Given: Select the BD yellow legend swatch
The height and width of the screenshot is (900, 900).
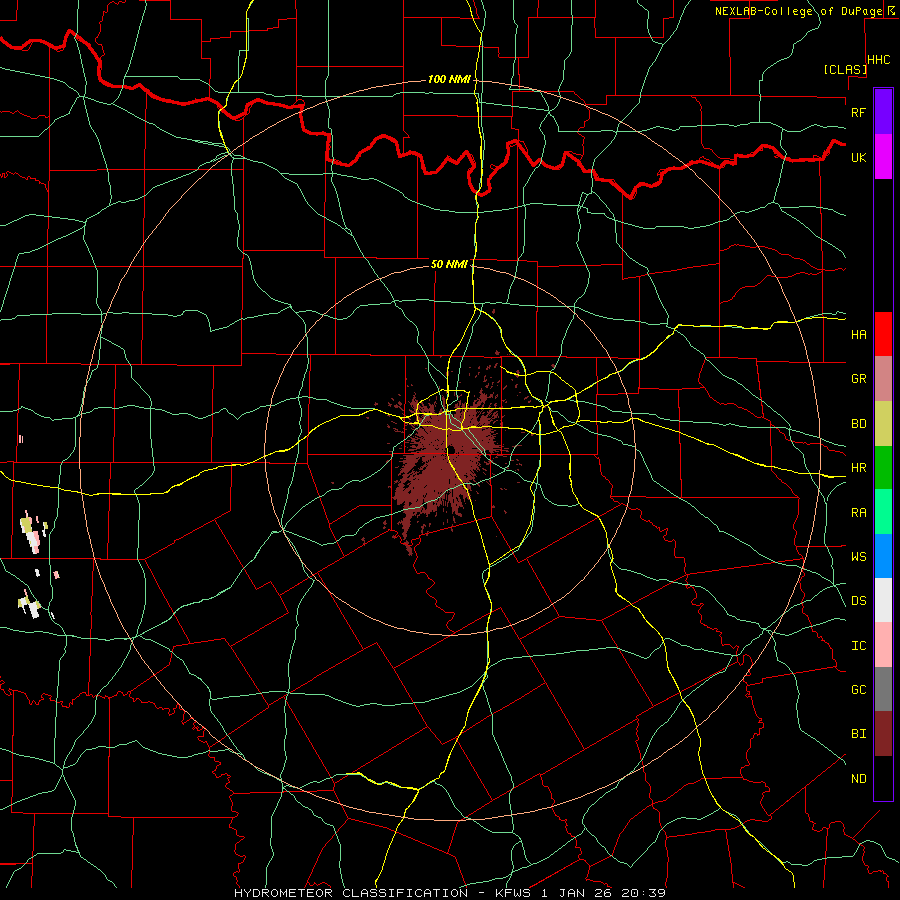Looking at the screenshot, I should pyautogui.click(x=883, y=424).
